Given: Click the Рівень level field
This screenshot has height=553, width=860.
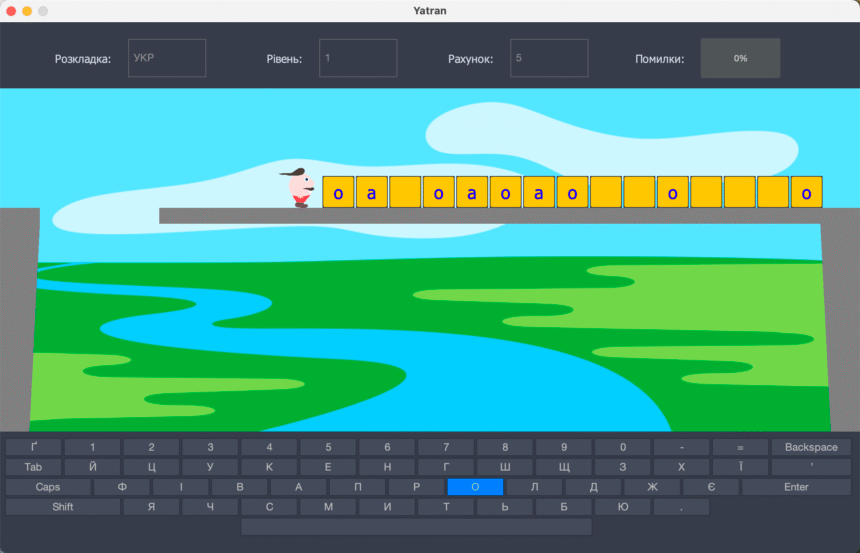Looking at the screenshot, I should 358,58.
